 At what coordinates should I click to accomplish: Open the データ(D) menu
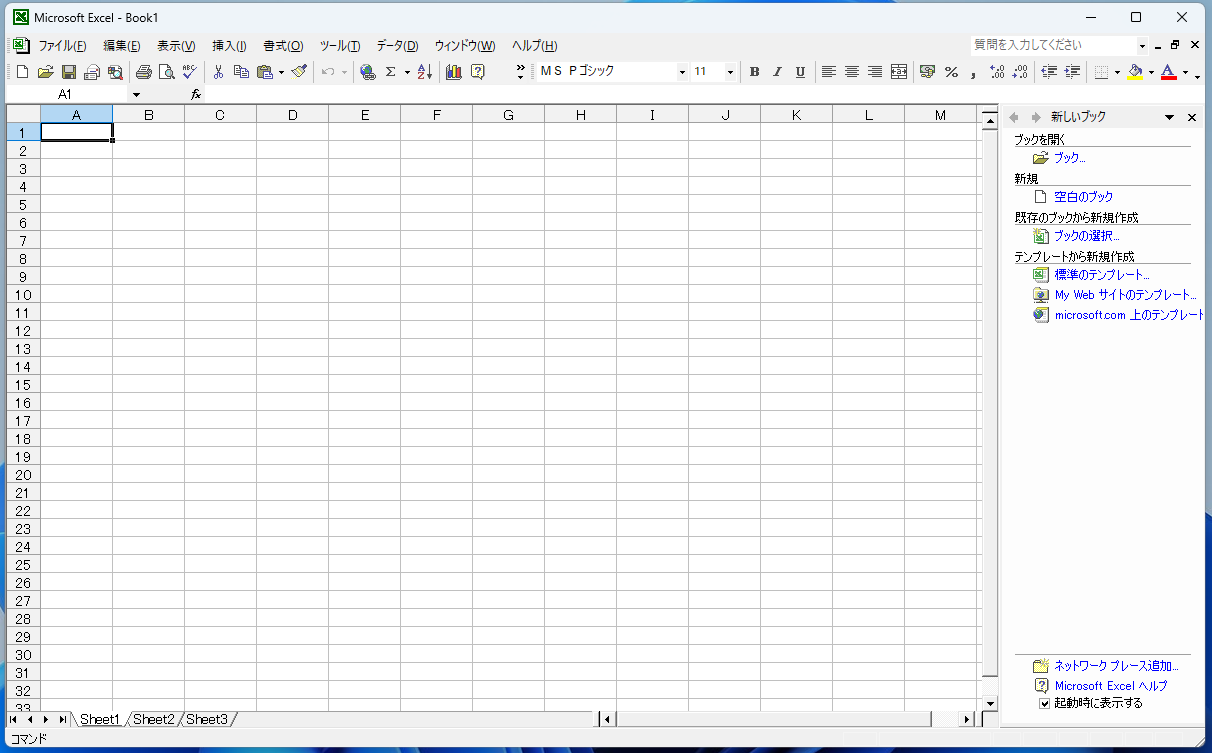397,46
